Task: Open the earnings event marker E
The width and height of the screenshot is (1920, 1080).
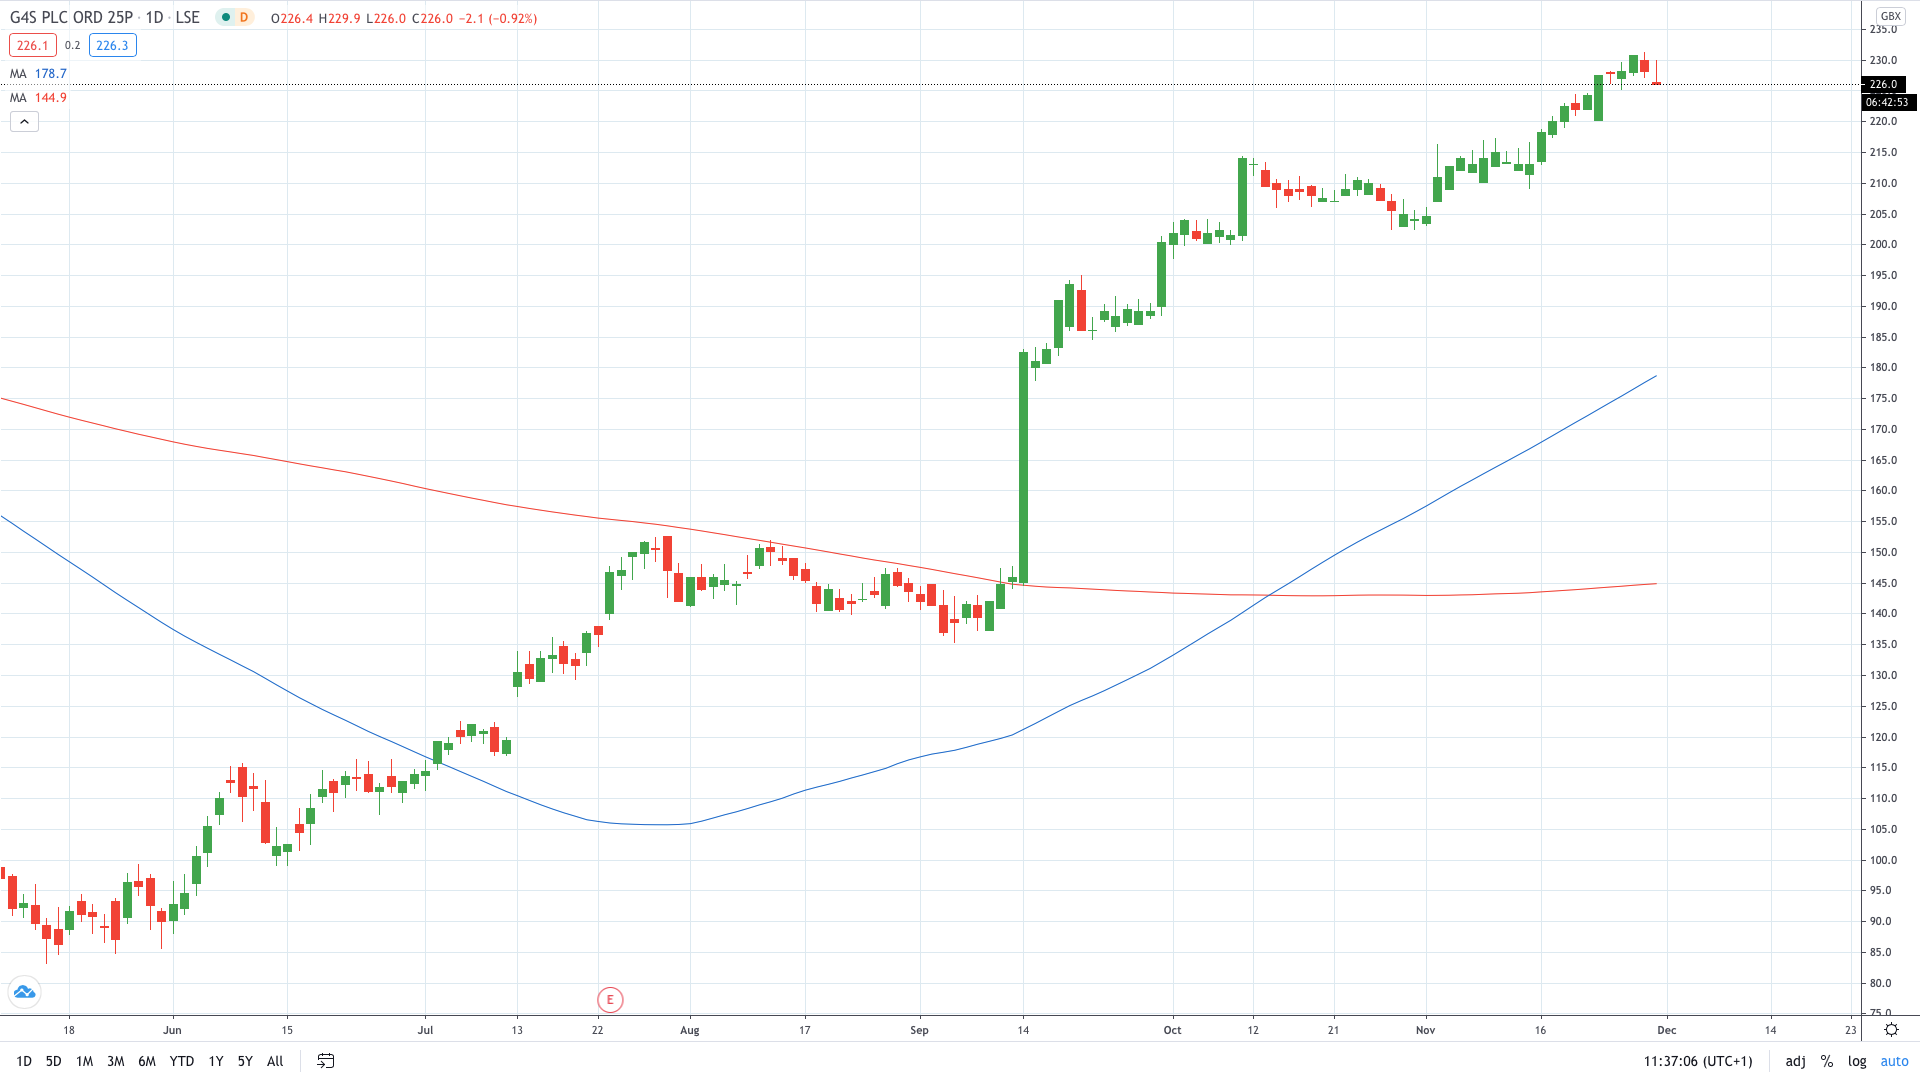Action: (x=610, y=999)
